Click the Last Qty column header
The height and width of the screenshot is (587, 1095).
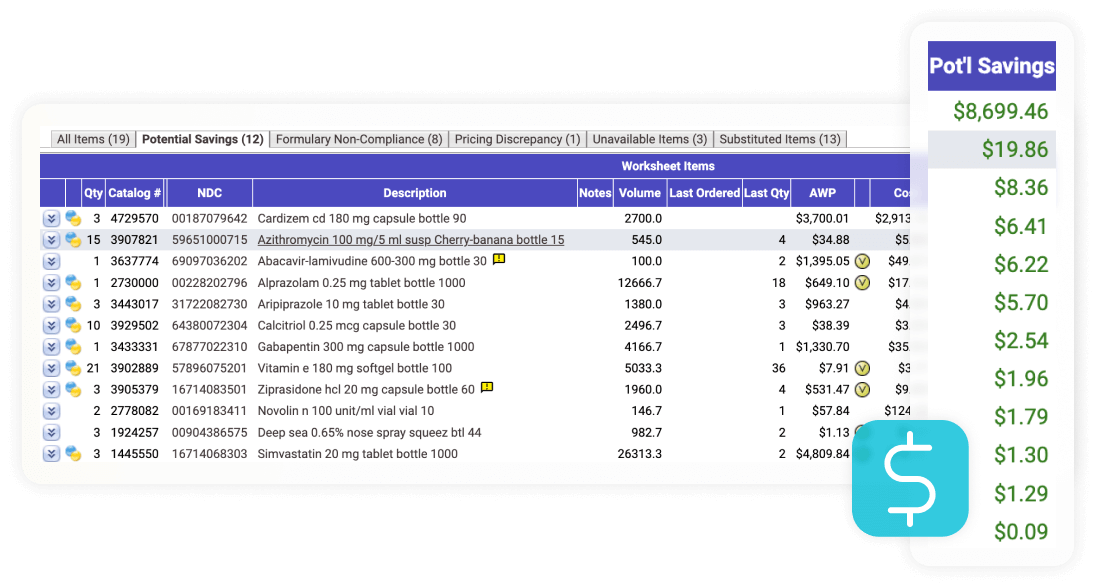pos(766,193)
